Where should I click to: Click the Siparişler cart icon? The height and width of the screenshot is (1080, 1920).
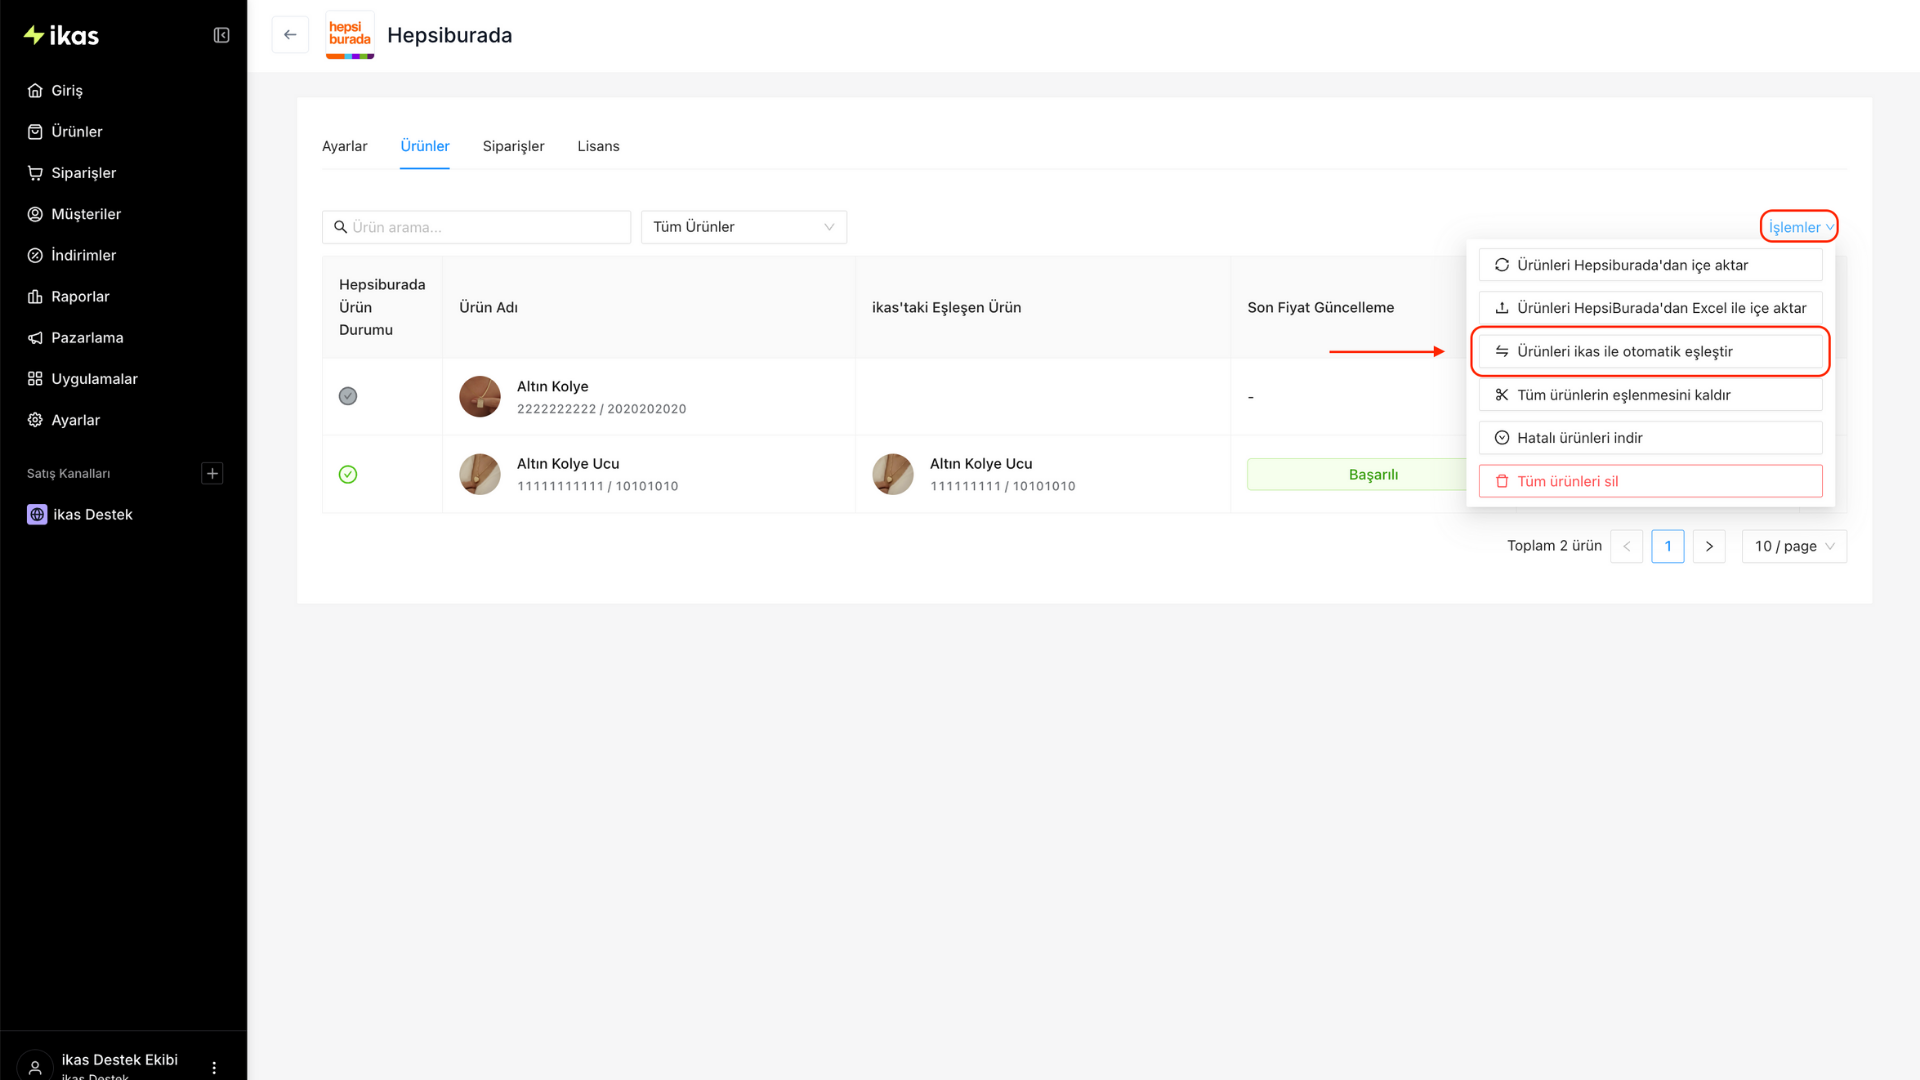point(35,173)
